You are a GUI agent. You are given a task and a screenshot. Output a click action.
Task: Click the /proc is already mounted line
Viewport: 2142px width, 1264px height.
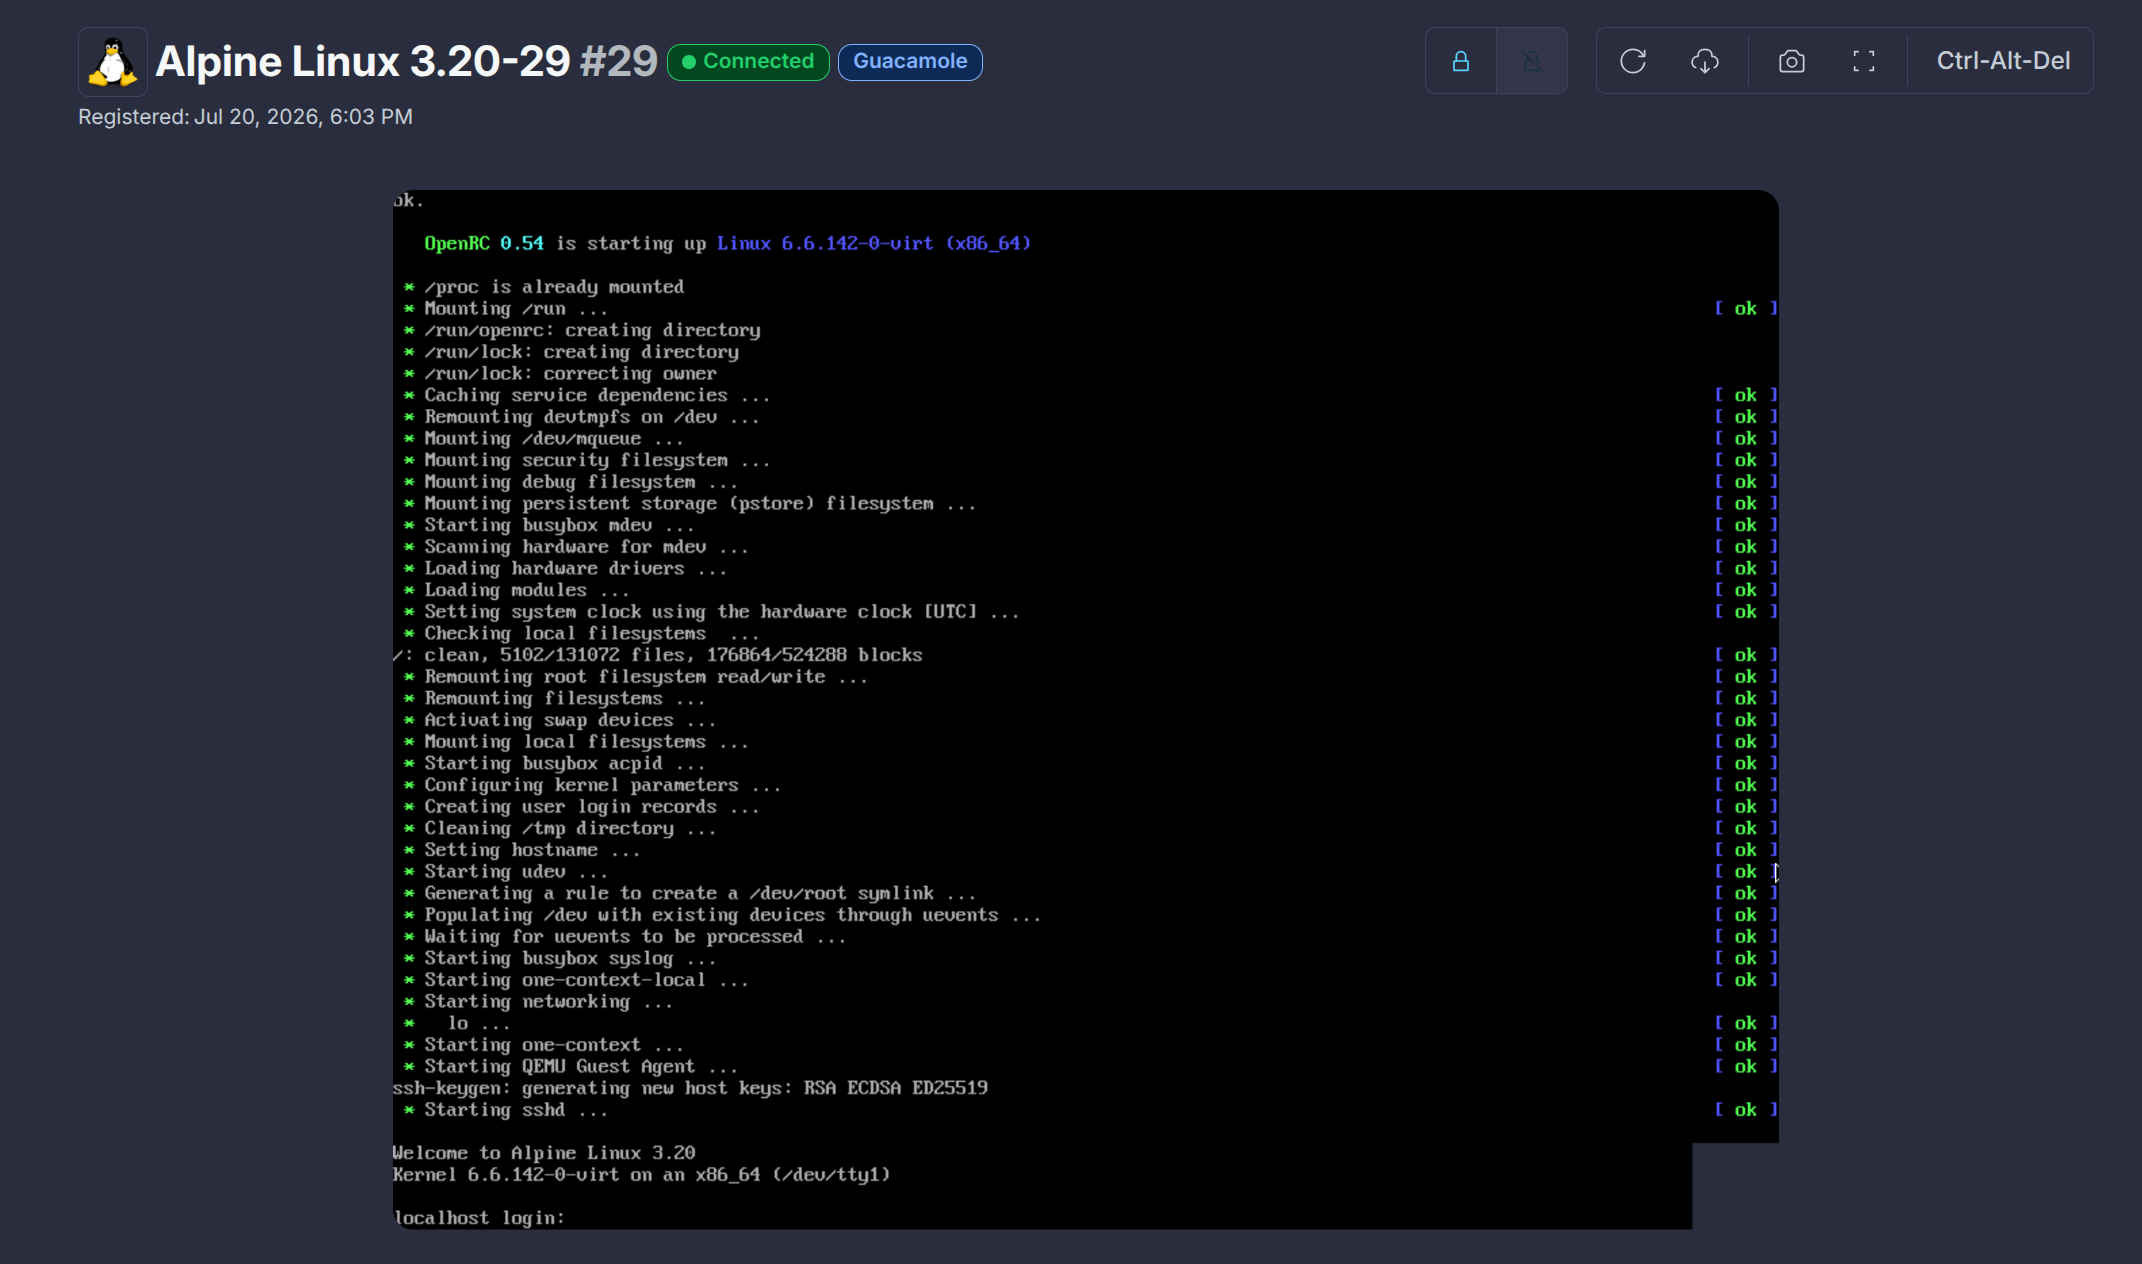(544, 287)
